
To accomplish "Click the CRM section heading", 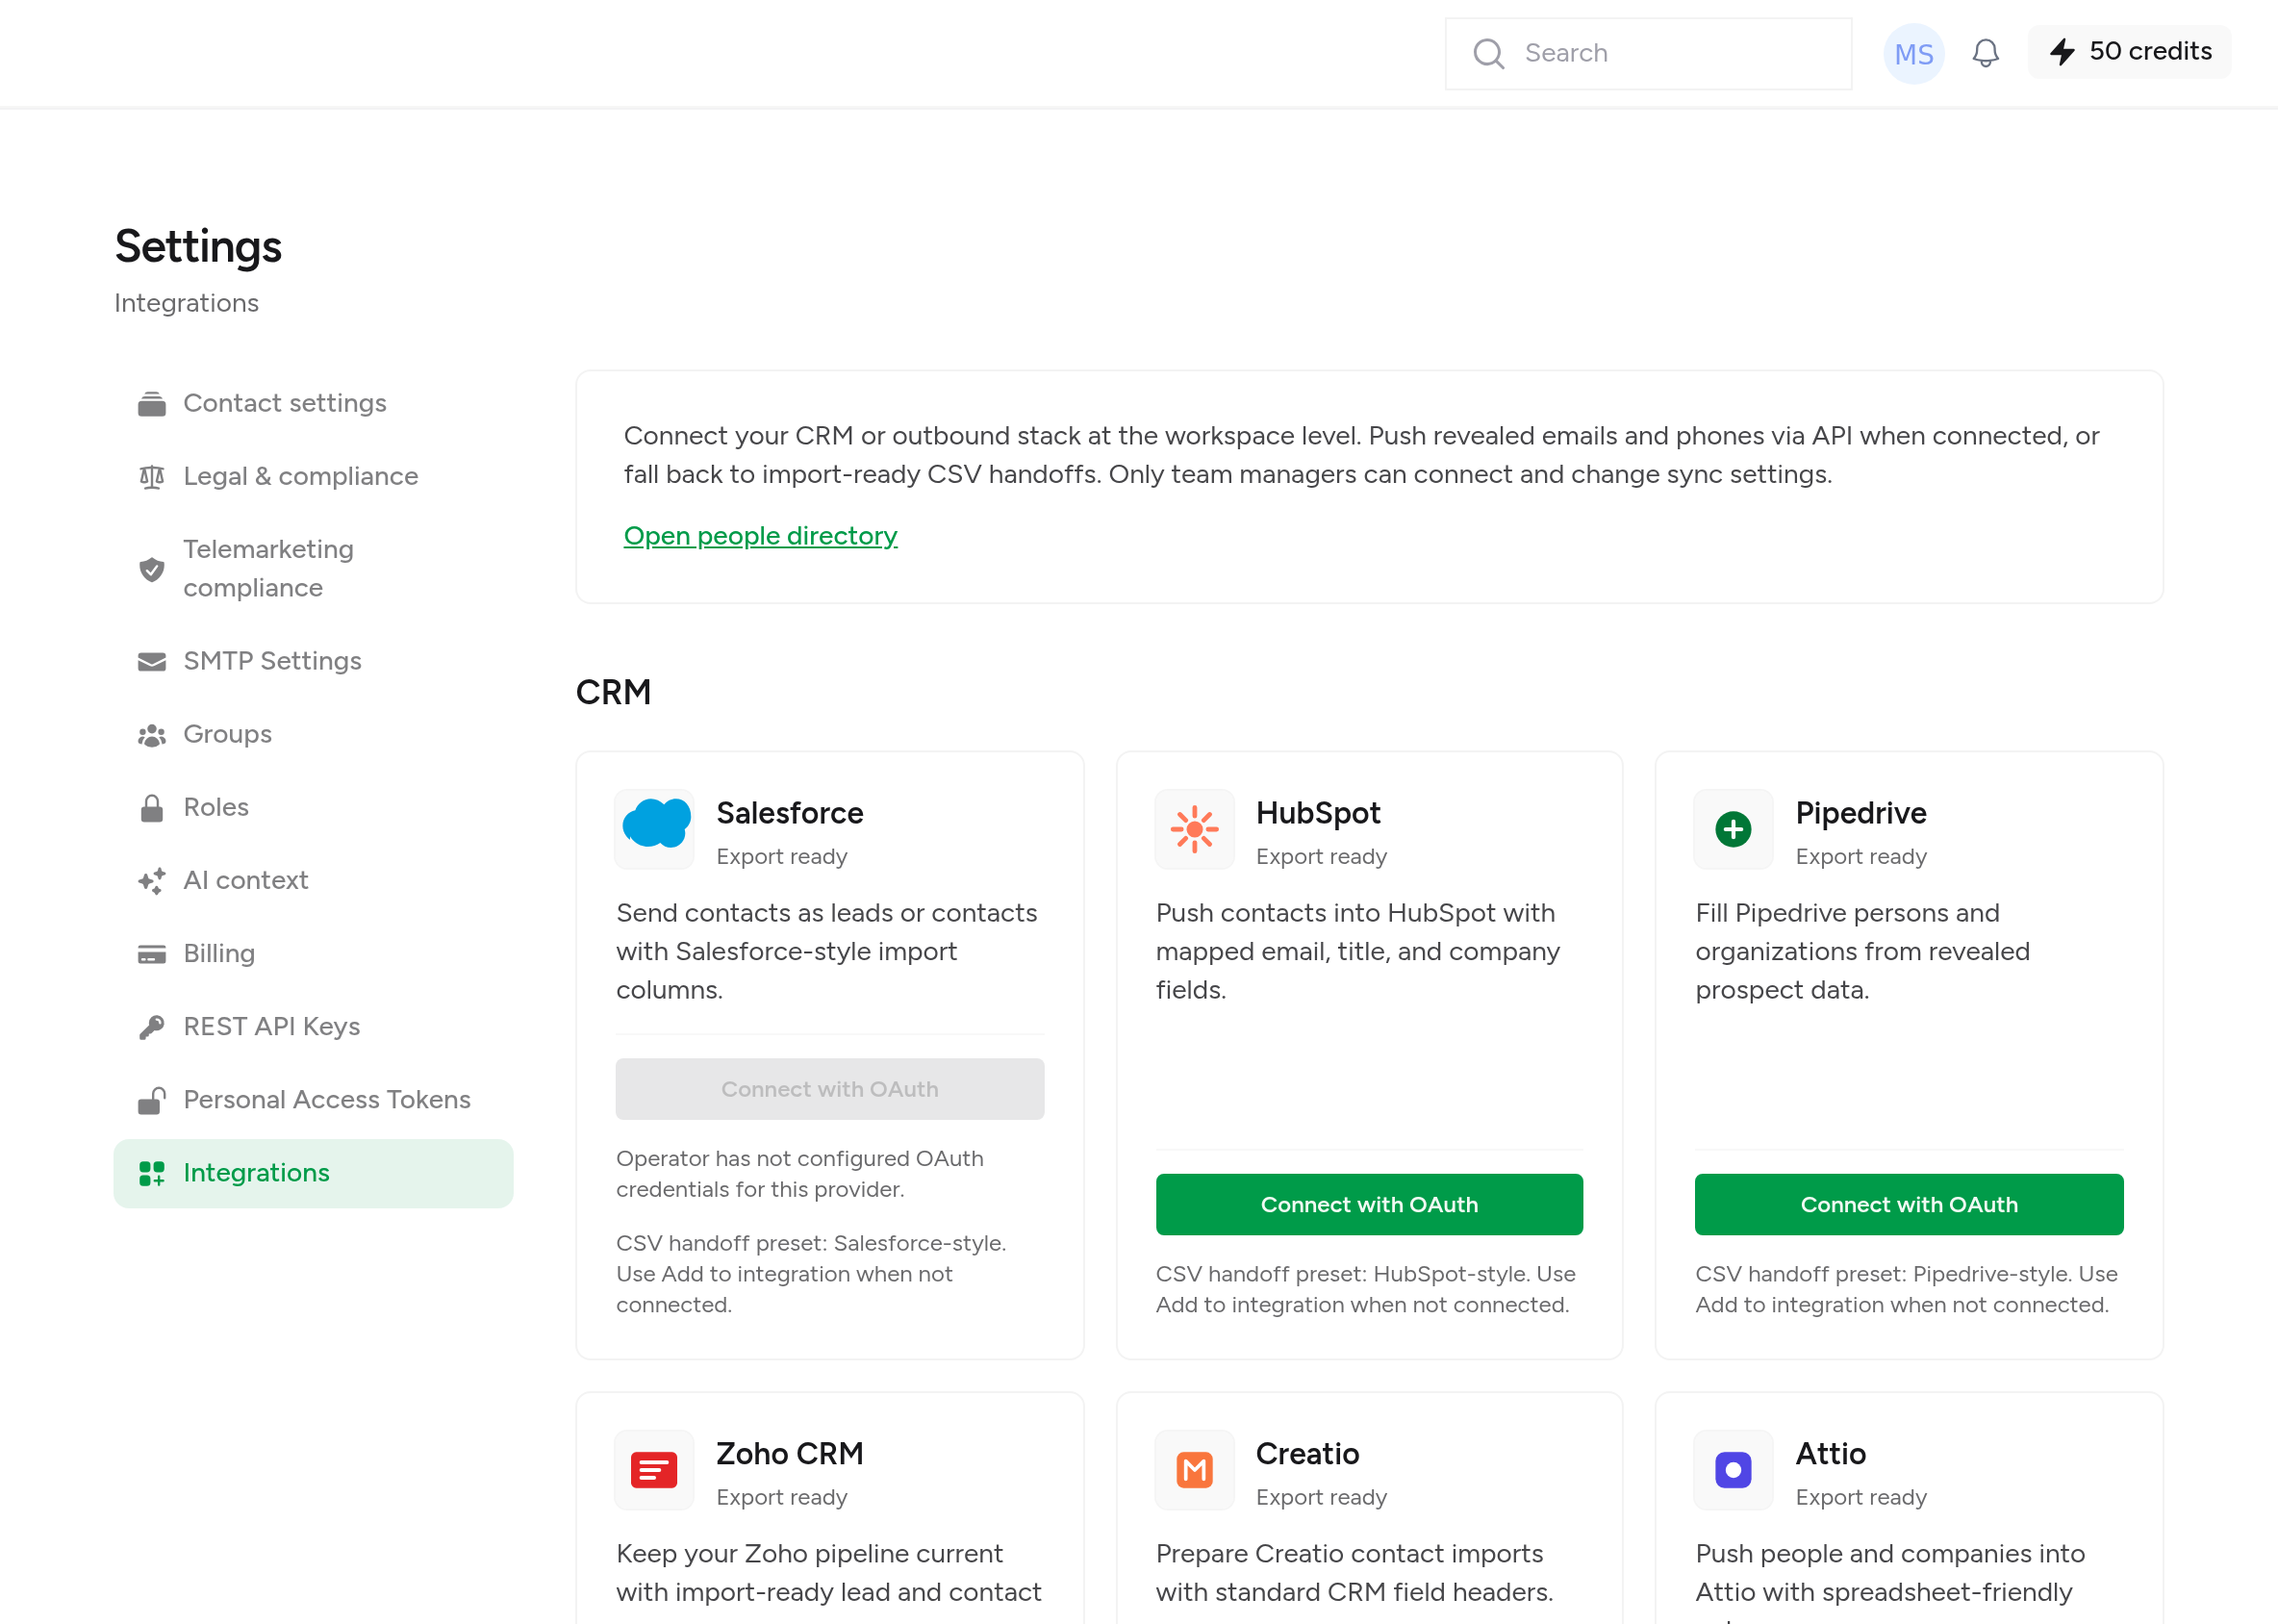I will tap(613, 692).
